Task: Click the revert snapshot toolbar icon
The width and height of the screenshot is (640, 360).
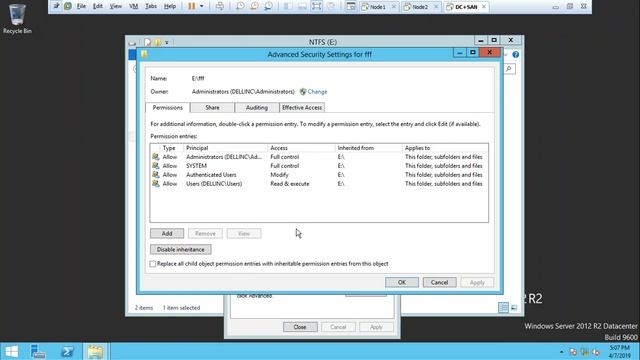Action: tap(254, 6)
